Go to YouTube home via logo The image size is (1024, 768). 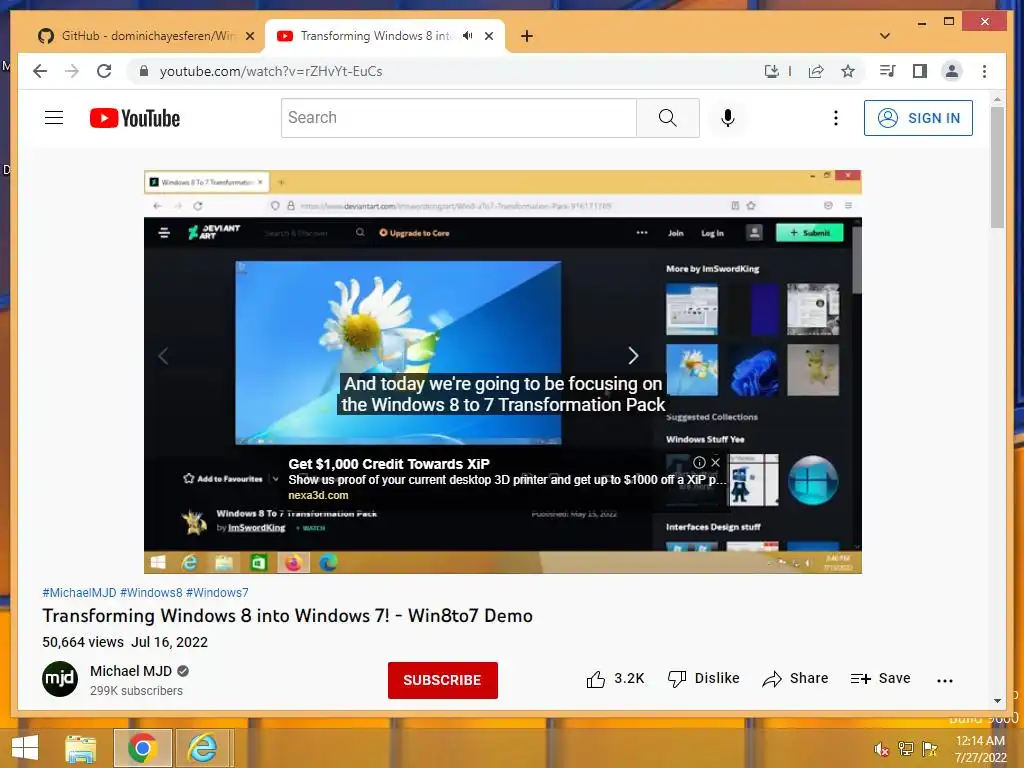click(x=135, y=118)
